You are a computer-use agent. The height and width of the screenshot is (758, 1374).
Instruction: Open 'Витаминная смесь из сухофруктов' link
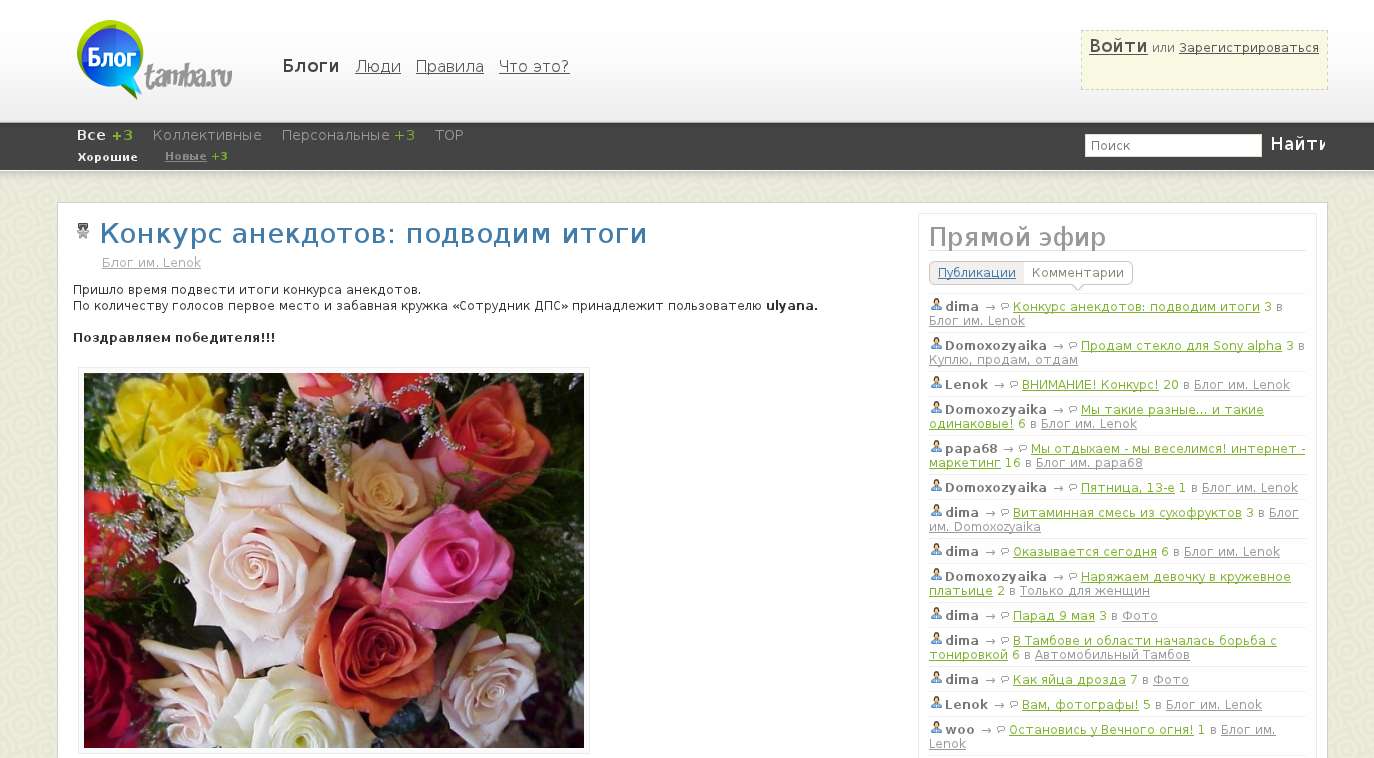pos(1127,513)
